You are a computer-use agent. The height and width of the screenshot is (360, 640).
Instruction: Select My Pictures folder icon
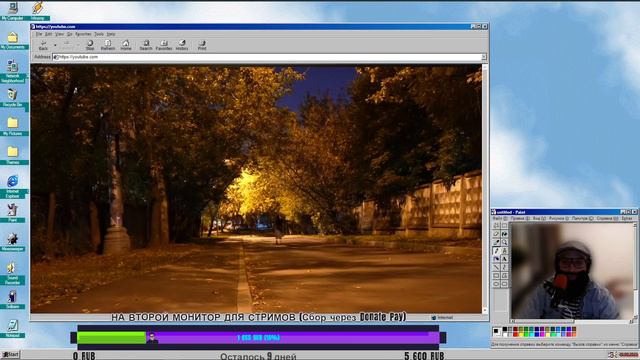pyautogui.click(x=13, y=127)
